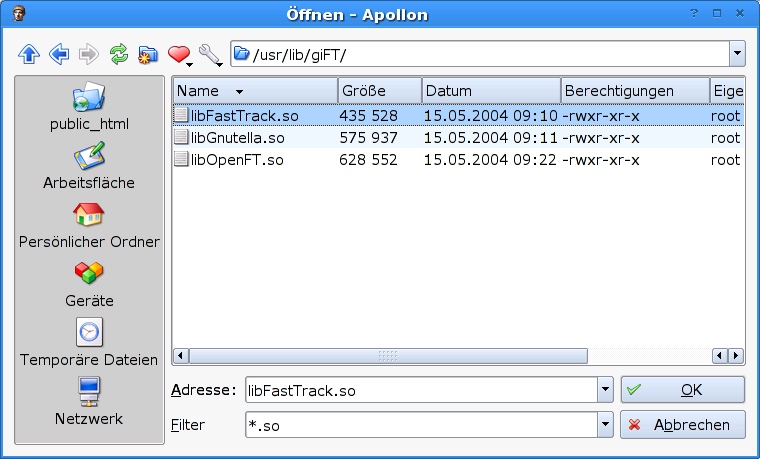Screen dimensions: 760x459
Task: Click the right arrow at scrollbar end
Action: point(736,356)
